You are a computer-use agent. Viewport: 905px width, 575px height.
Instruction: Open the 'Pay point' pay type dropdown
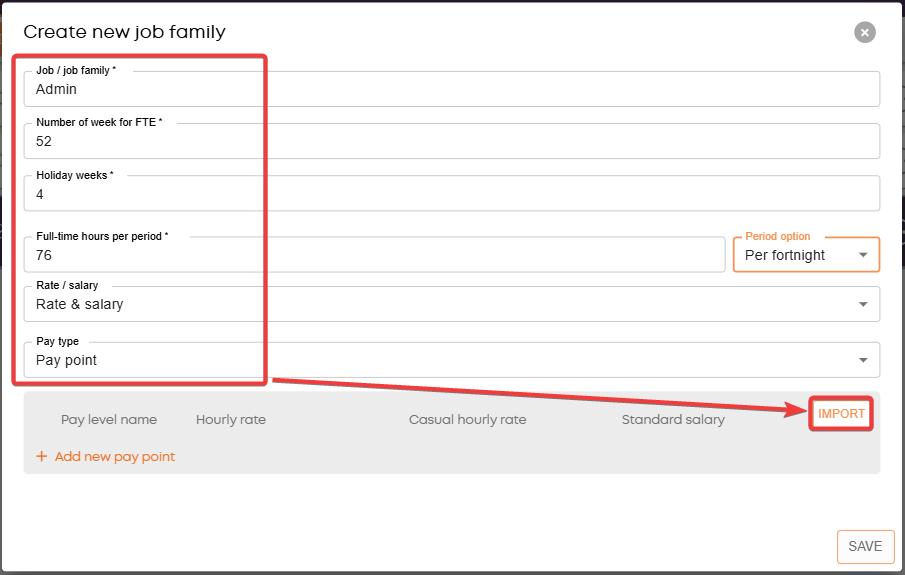[450, 360]
